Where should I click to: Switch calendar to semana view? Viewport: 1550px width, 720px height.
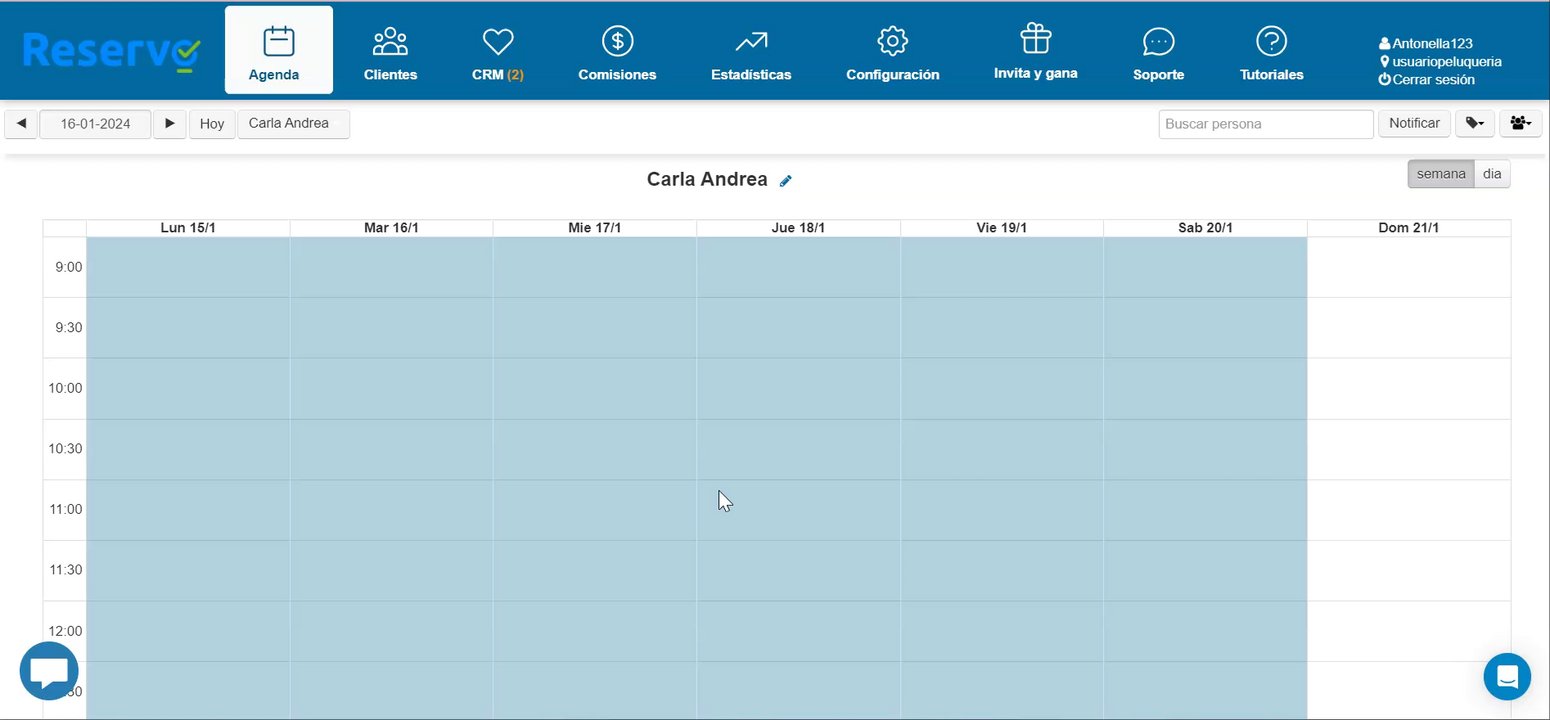(1440, 174)
